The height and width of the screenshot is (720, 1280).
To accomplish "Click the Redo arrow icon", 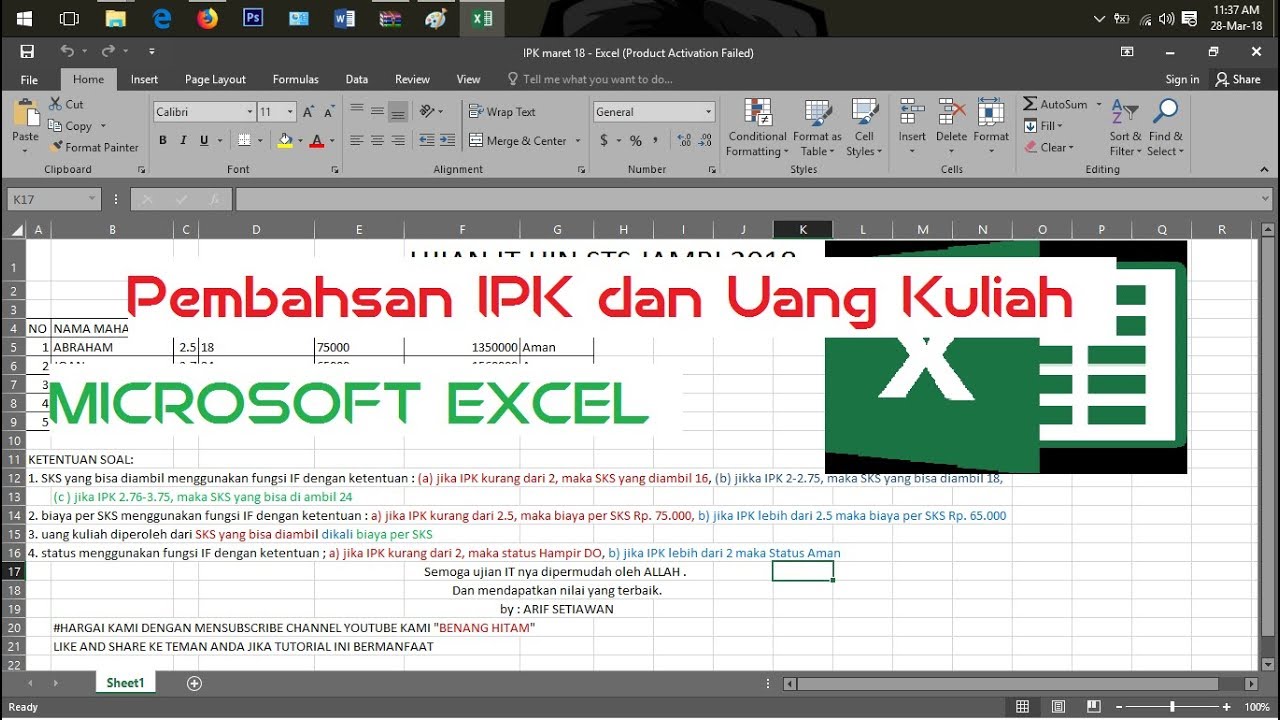I will [x=107, y=52].
